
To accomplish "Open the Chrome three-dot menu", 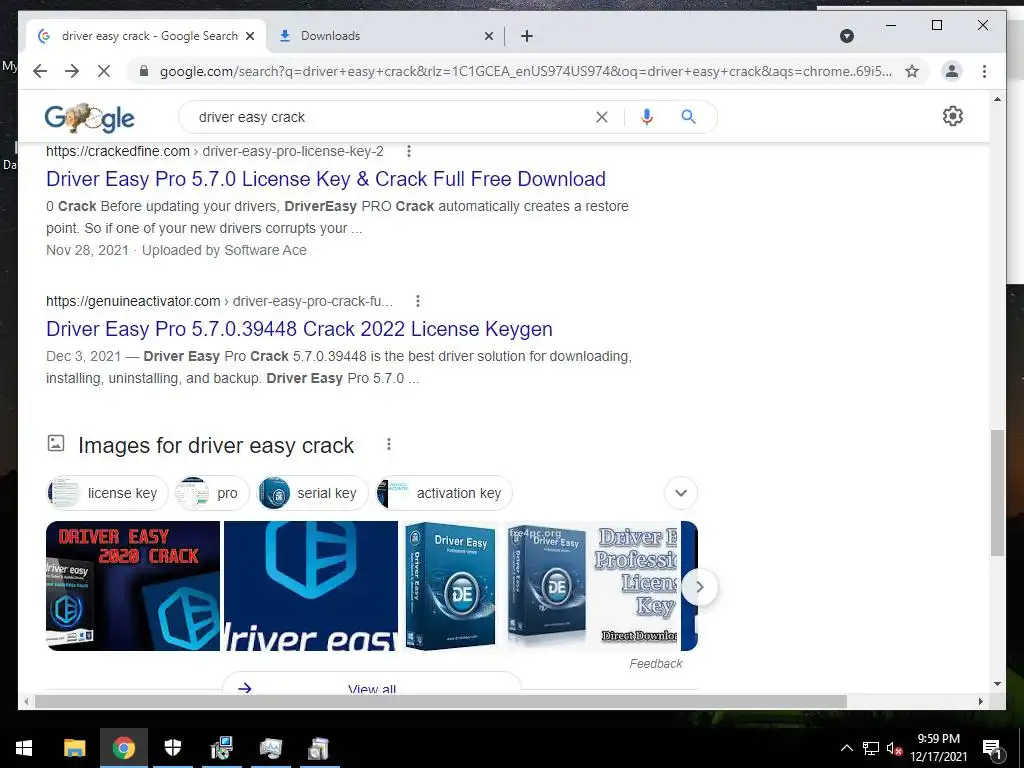I will (984, 71).
